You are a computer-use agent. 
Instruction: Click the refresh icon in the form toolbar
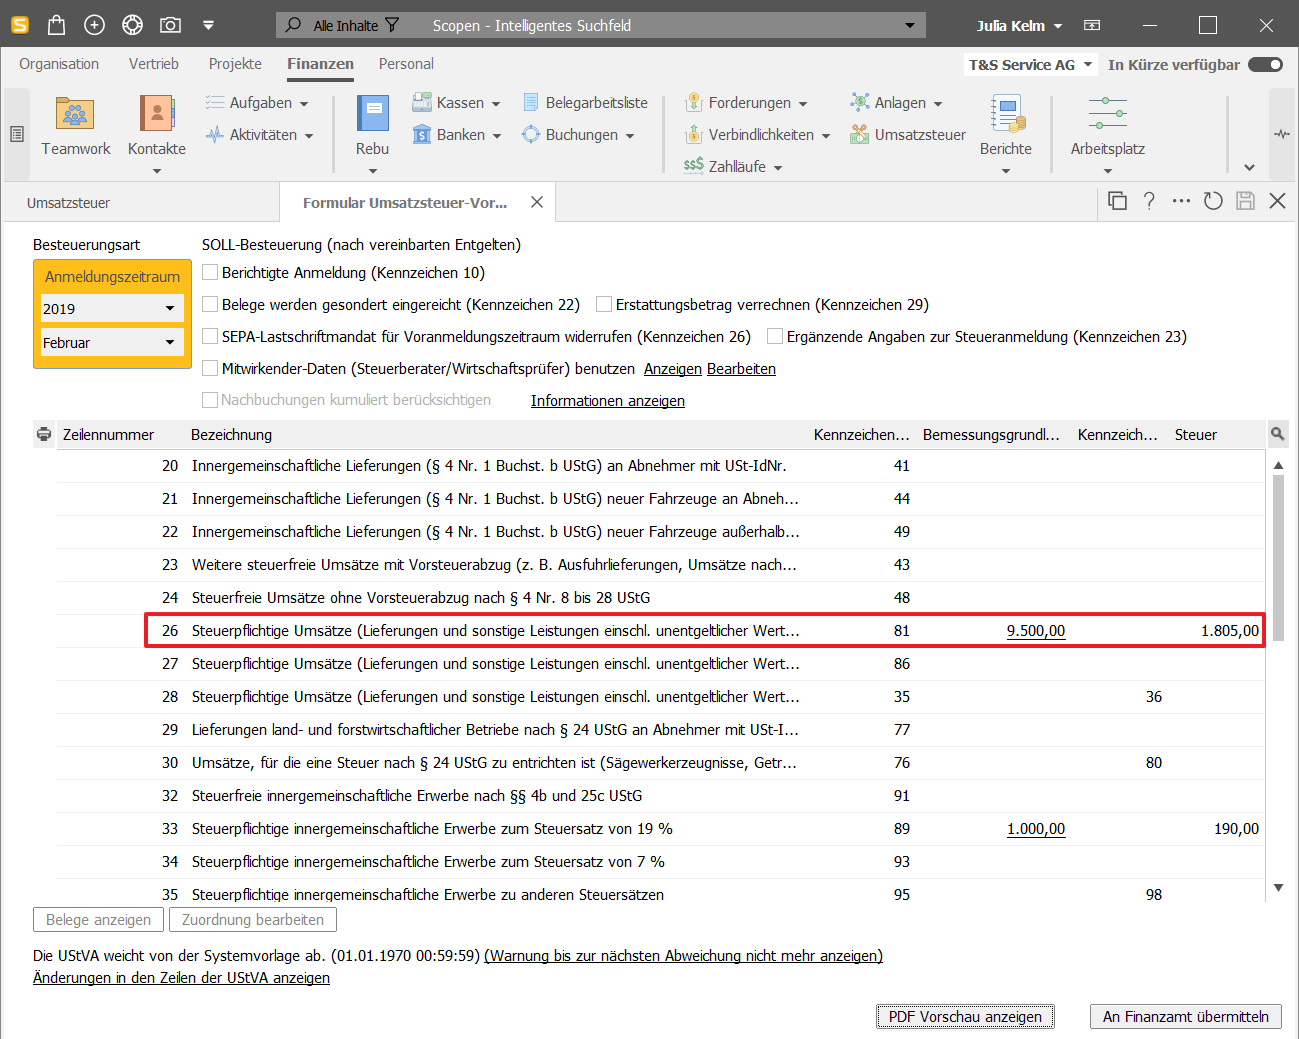click(x=1213, y=201)
